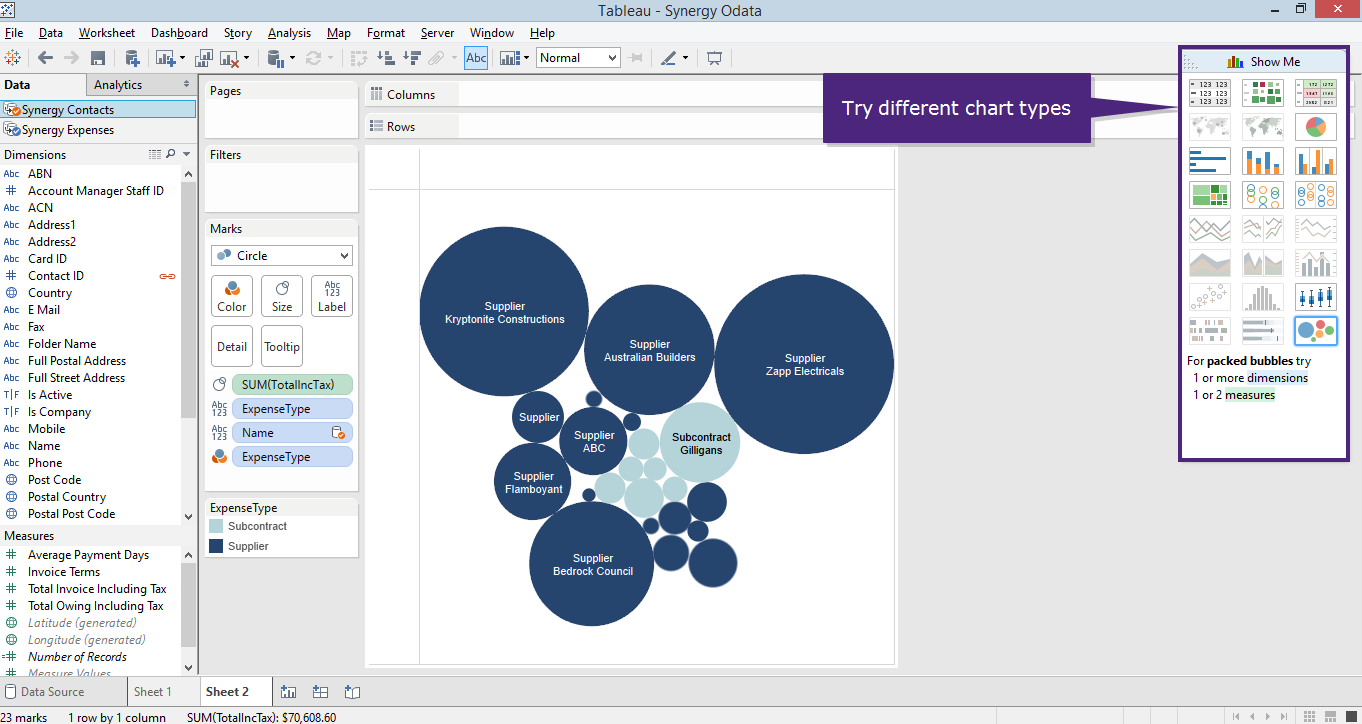Open the Normal fit dropdown
The height and width of the screenshot is (724, 1362).
[x=578, y=58]
